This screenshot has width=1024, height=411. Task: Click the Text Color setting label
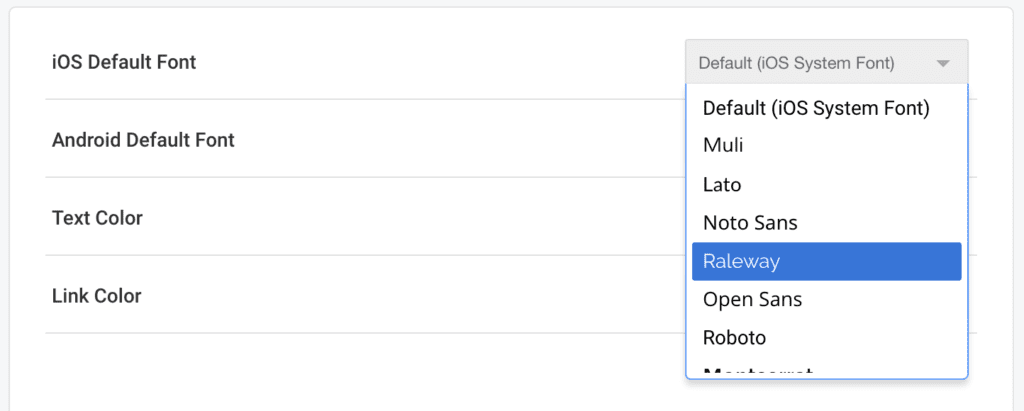97,218
